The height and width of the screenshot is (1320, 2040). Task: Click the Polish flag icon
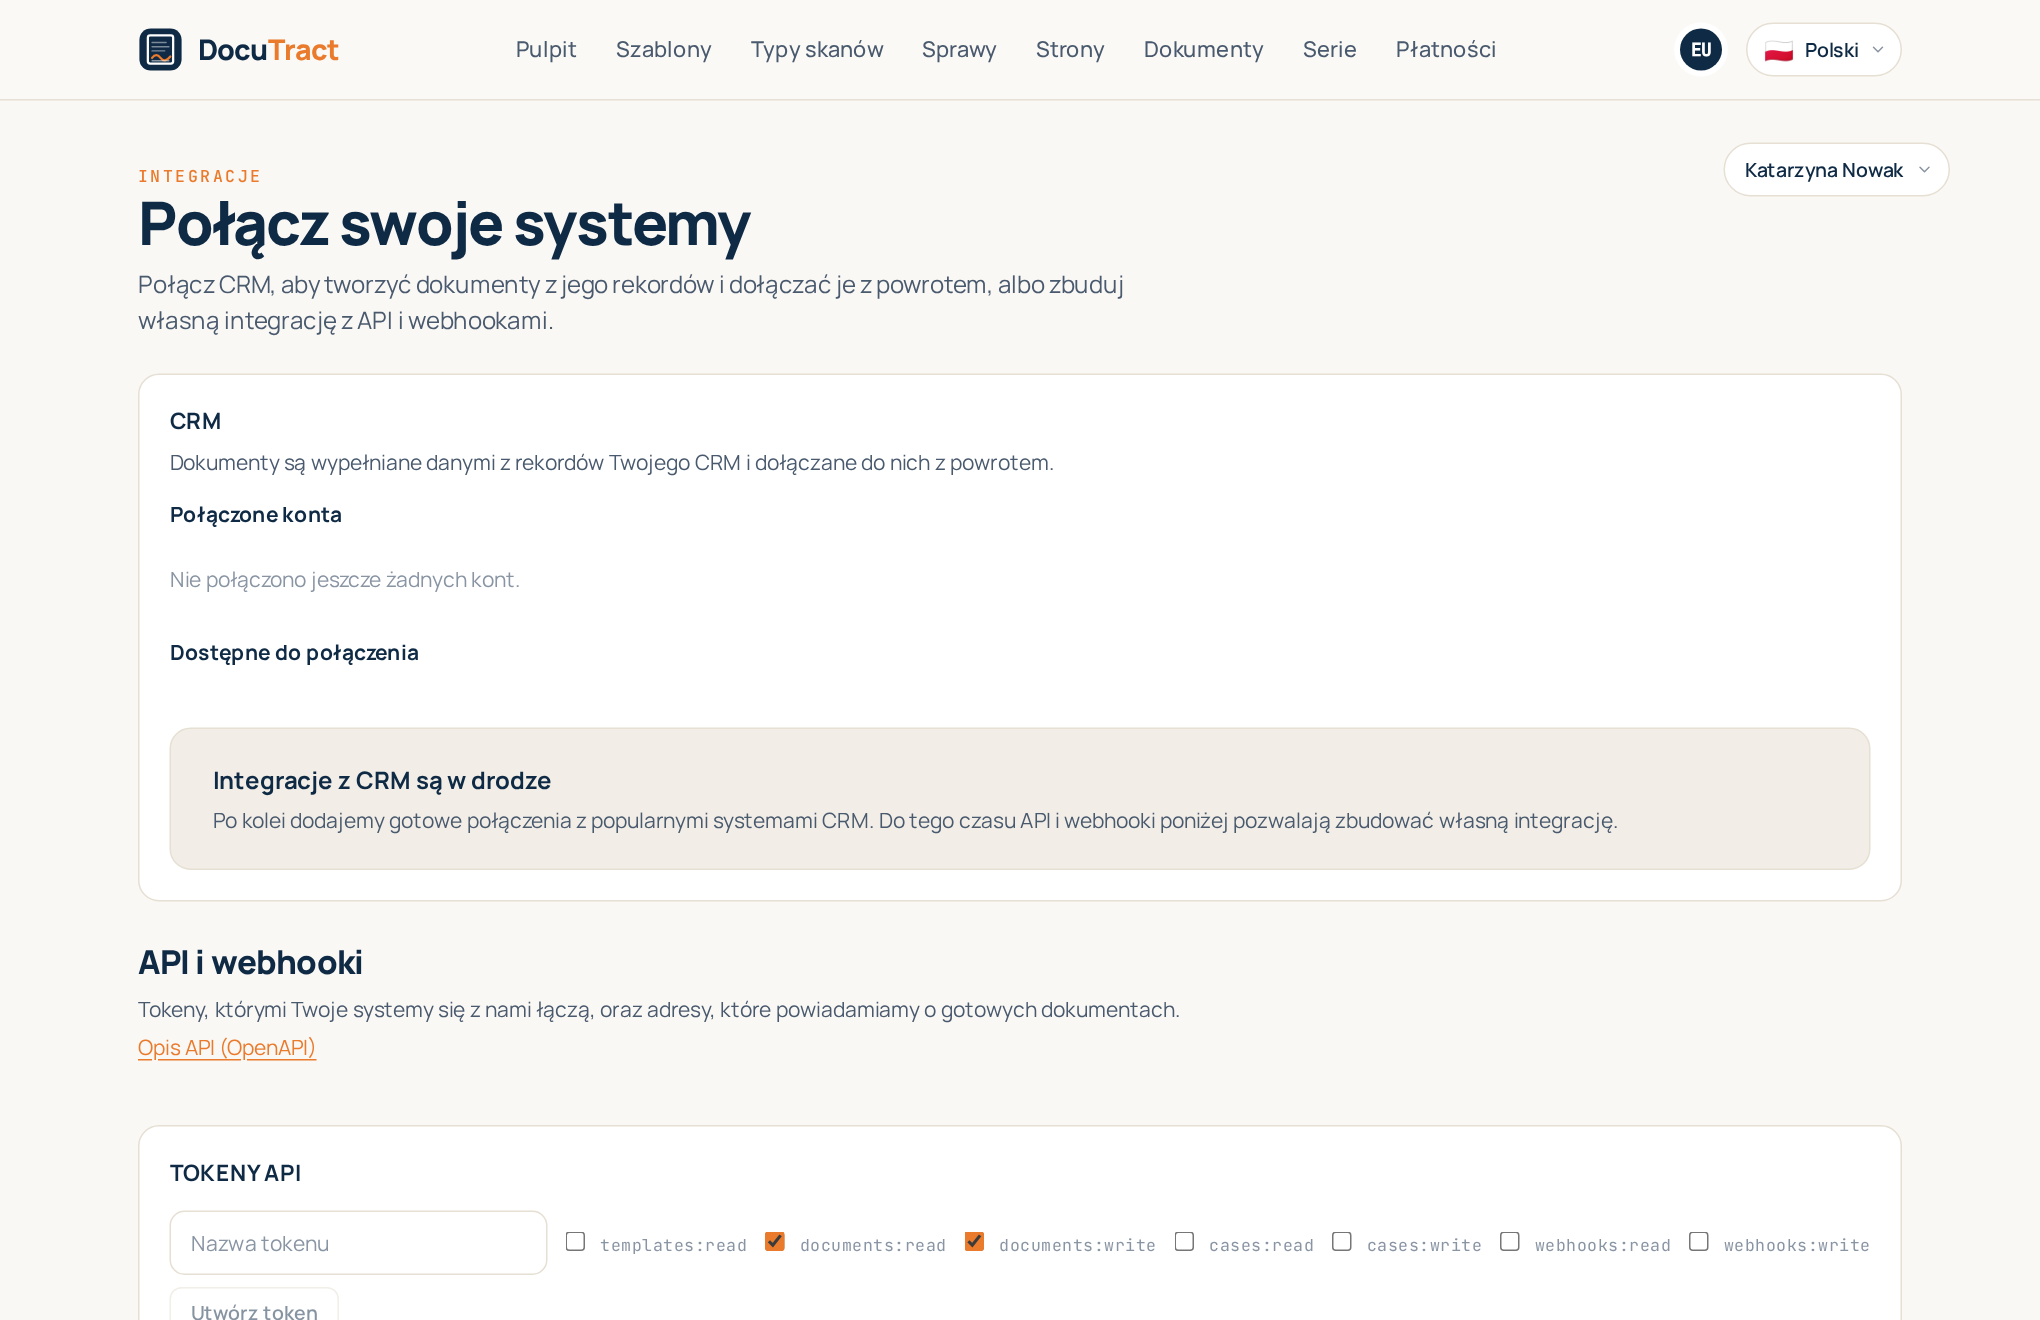tap(1778, 50)
